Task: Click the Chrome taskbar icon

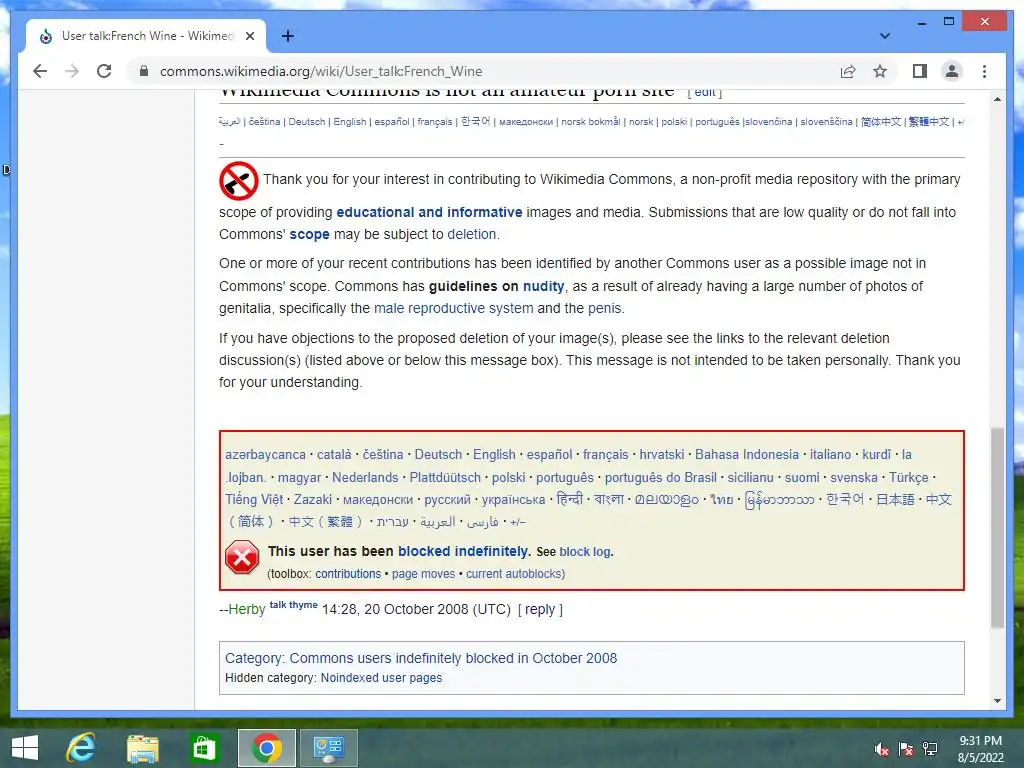Action: [x=266, y=748]
